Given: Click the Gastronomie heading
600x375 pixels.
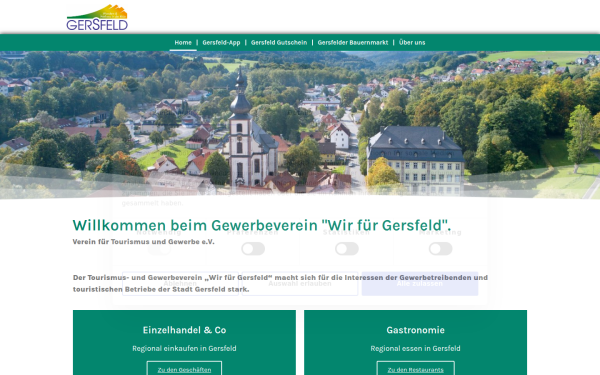Looking at the screenshot, I should (x=416, y=330).
